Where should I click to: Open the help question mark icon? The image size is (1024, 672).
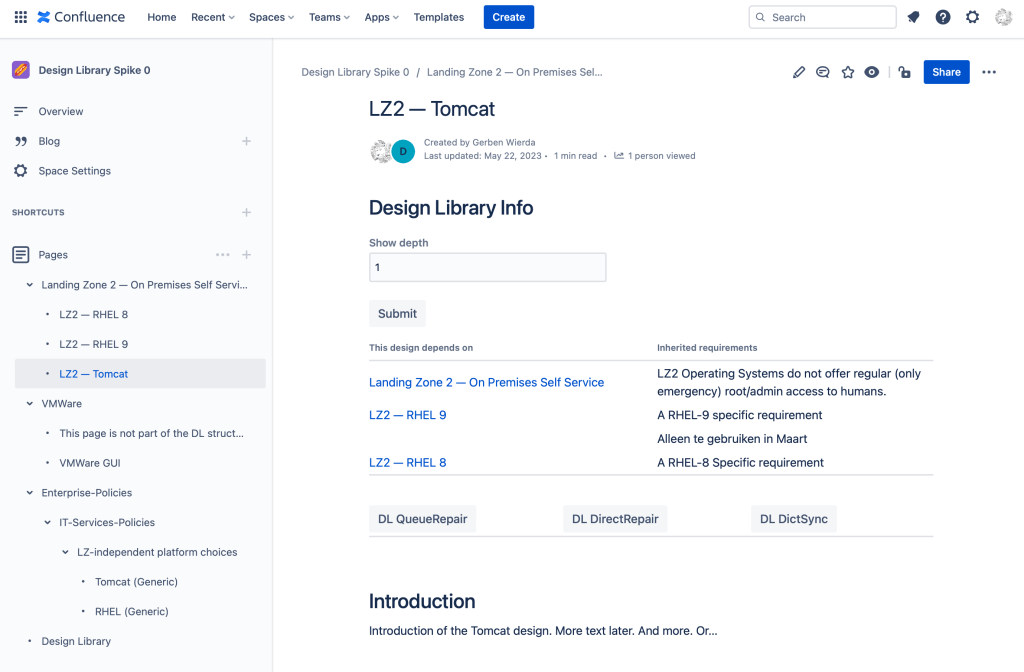943,17
